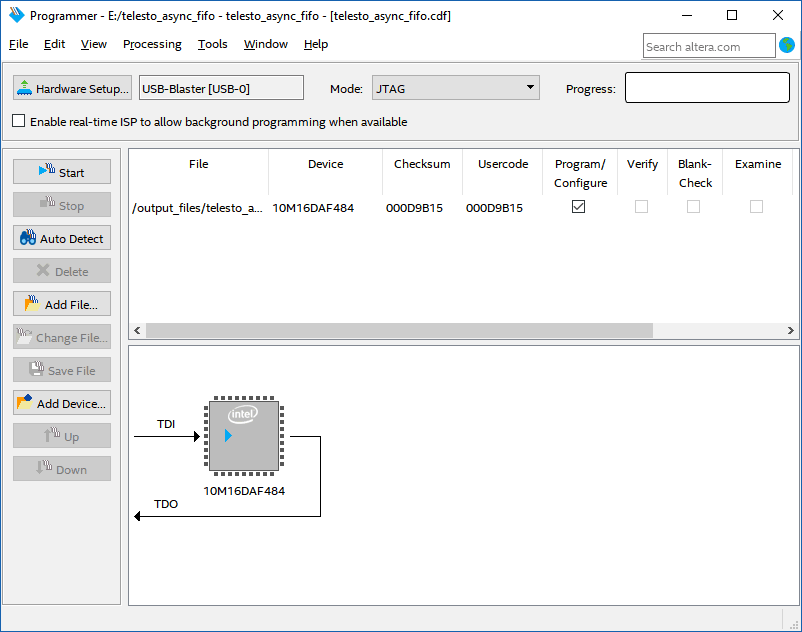Viewport: 802px width, 632px height.
Task: Open Hardware Setup
Action: pyautogui.click(x=73, y=89)
